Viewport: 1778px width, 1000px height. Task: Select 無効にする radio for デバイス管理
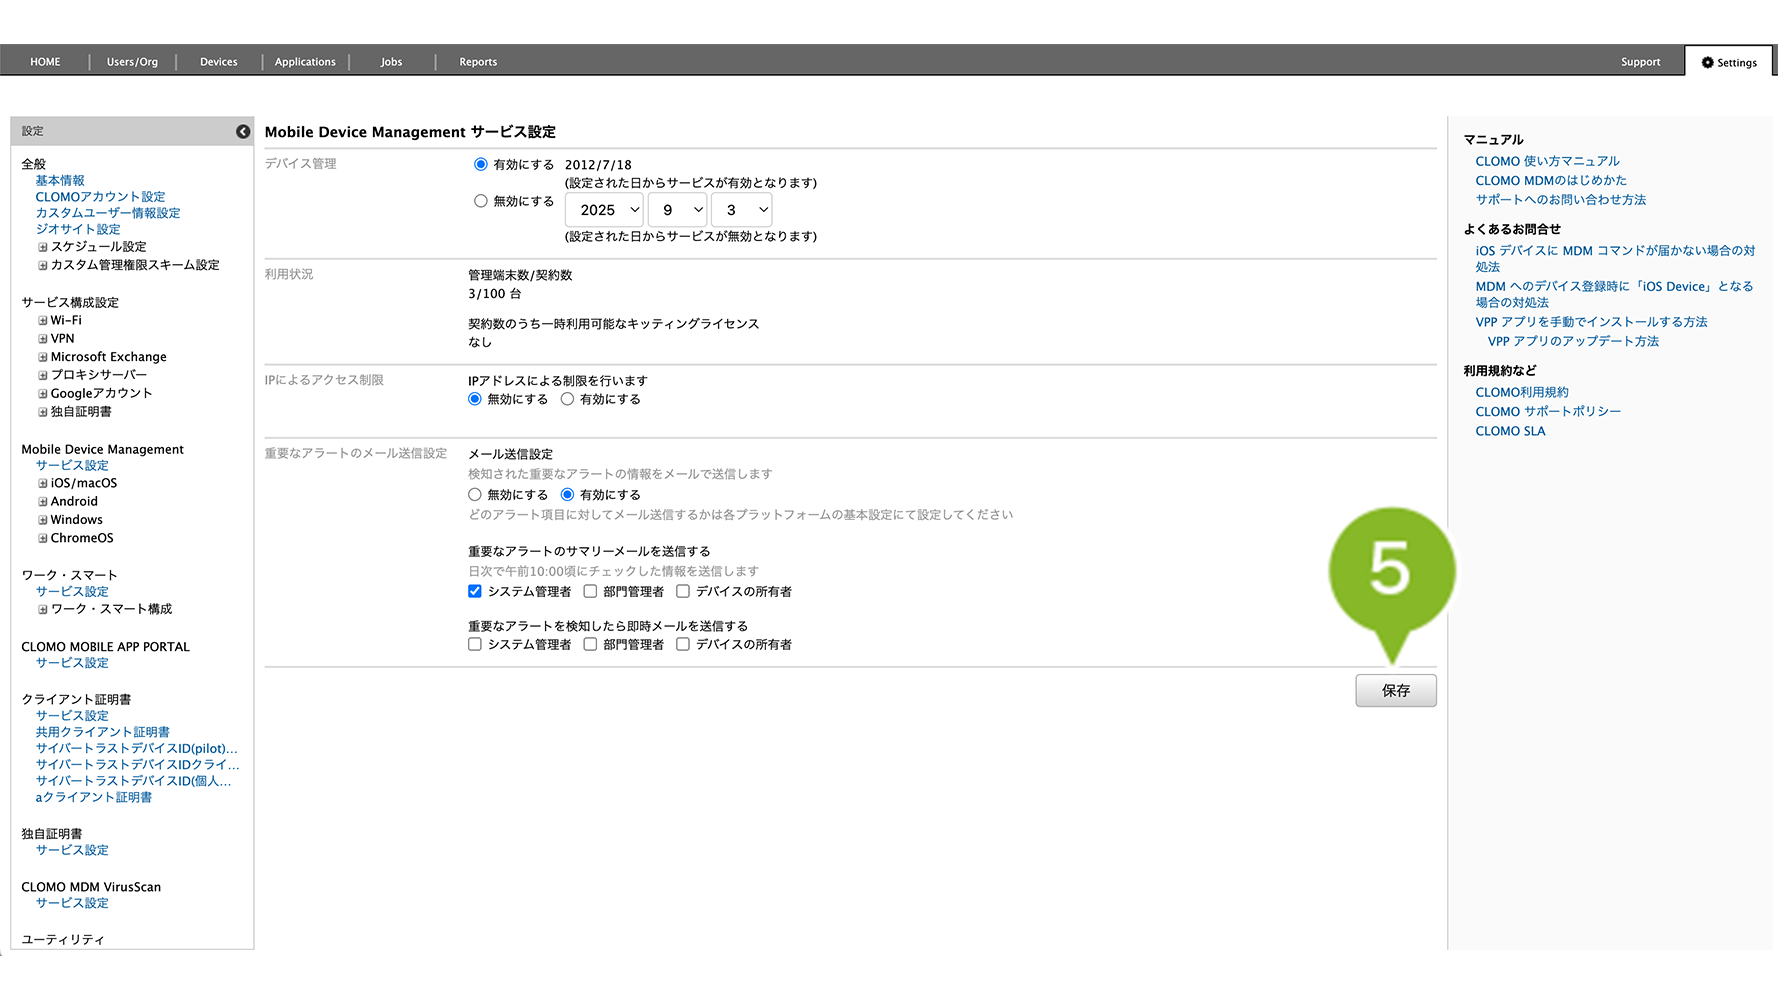[x=481, y=201]
